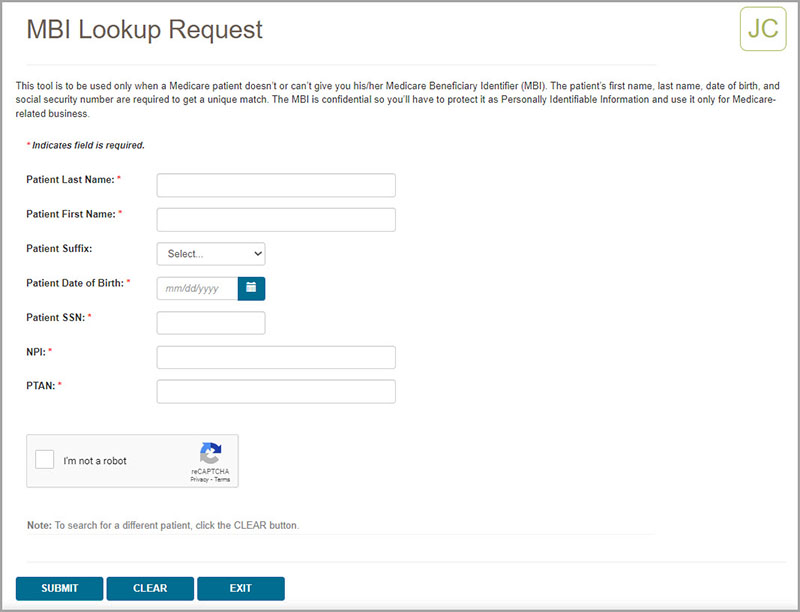Click the CLEAR button
The image size is (800, 612).
149,588
